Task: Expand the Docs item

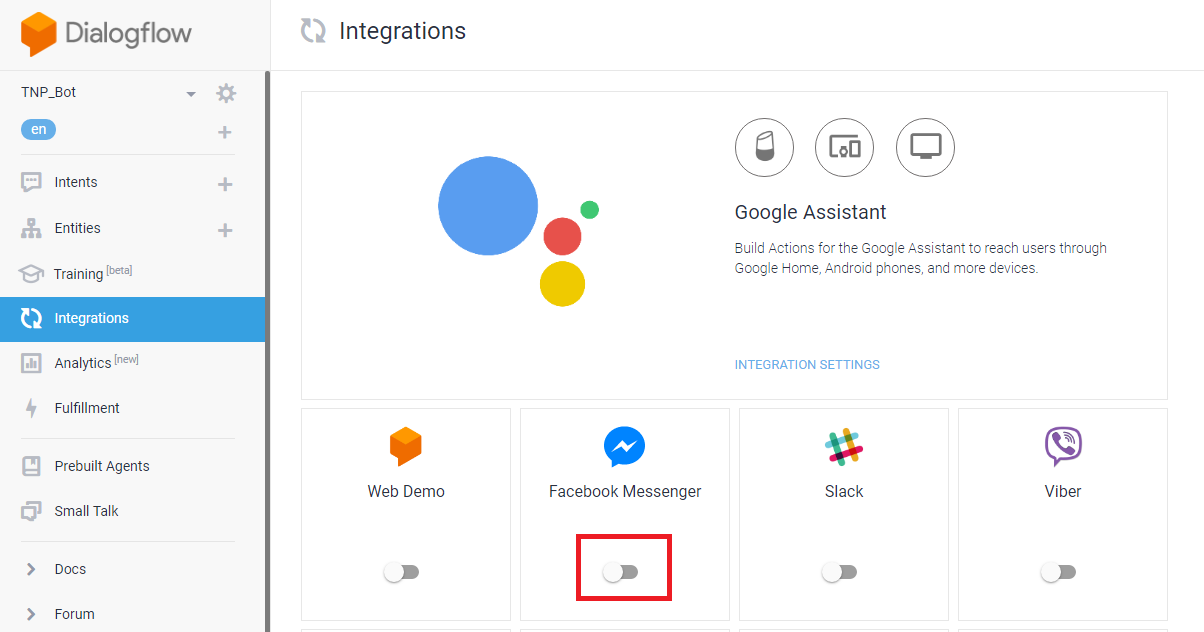Action: (70, 569)
